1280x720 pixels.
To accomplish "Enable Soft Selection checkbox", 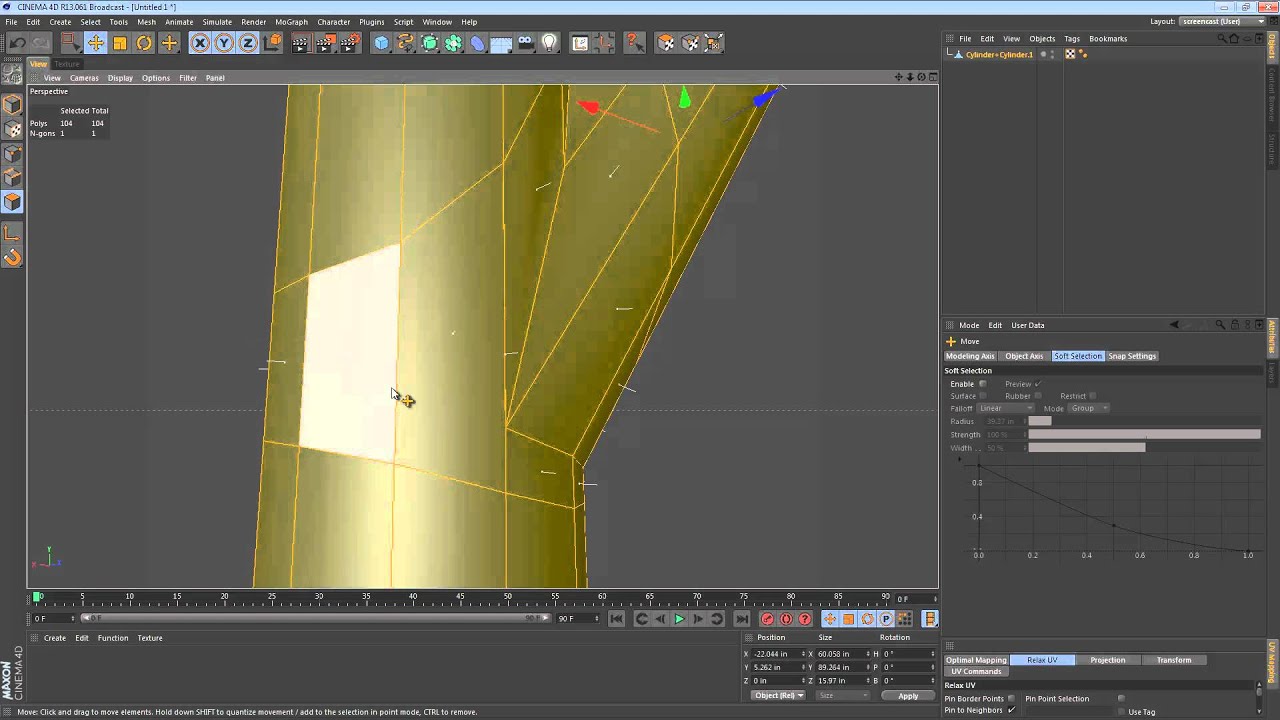I will [x=982, y=384].
